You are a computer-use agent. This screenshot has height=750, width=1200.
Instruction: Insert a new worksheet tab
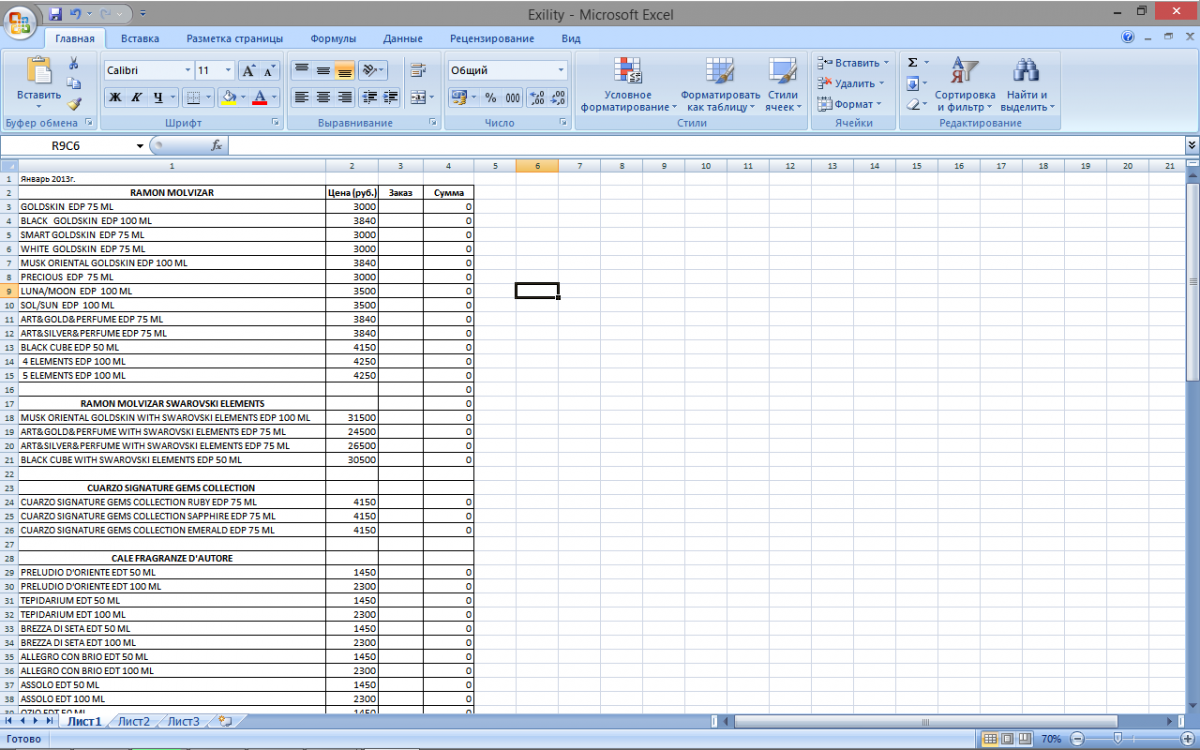coord(224,721)
